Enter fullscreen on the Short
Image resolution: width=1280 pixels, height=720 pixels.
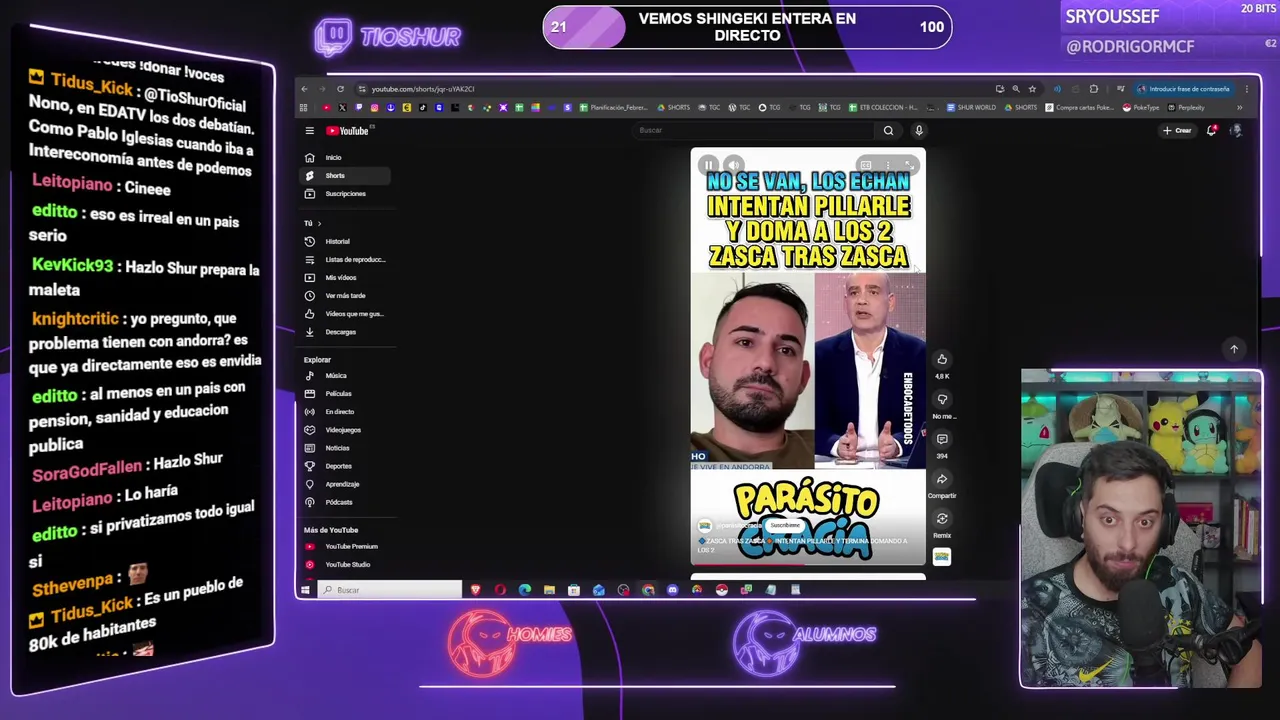point(908,165)
